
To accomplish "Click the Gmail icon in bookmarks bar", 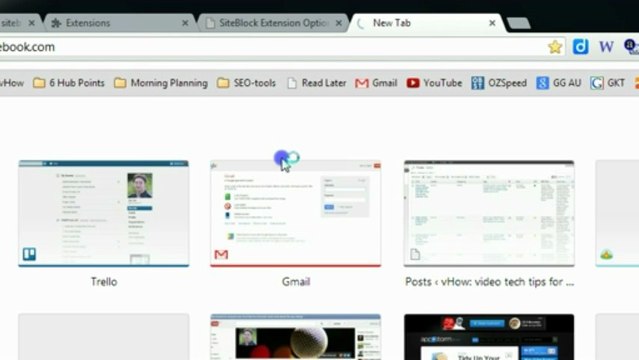I will [361, 83].
